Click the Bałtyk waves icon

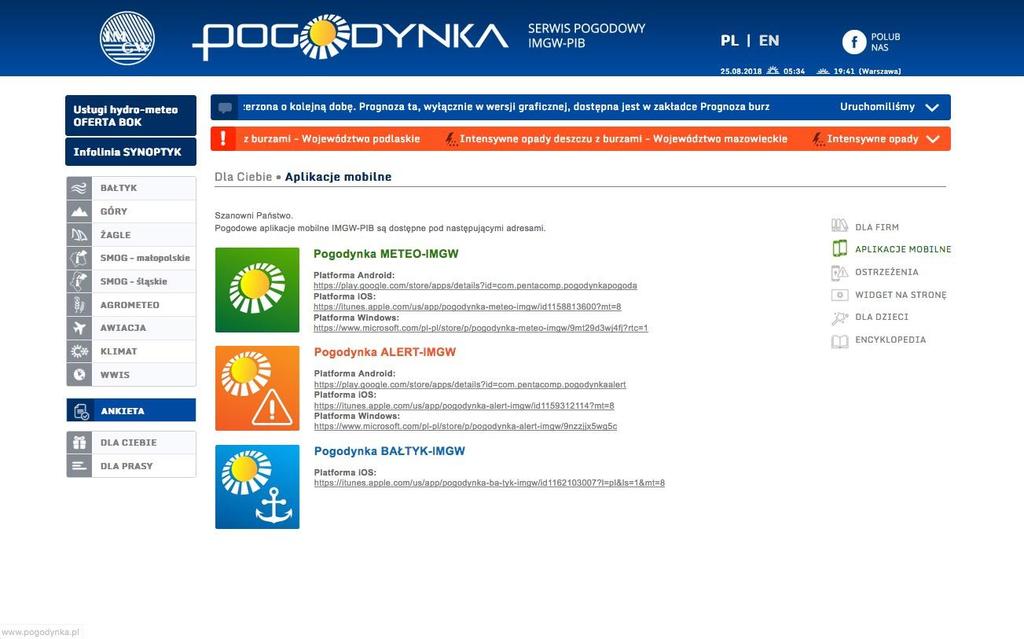pyautogui.click(x=79, y=188)
